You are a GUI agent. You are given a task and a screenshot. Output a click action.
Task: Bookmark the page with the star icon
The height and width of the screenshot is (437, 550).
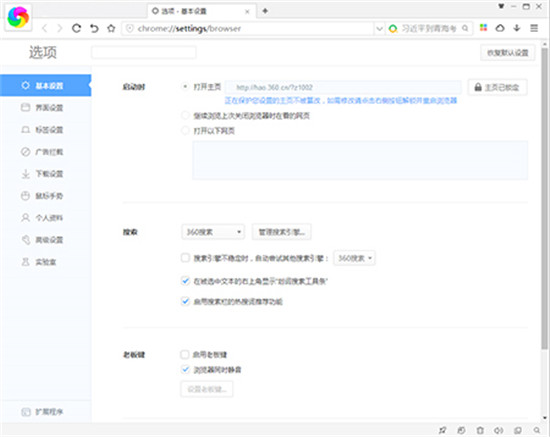coord(111,28)
